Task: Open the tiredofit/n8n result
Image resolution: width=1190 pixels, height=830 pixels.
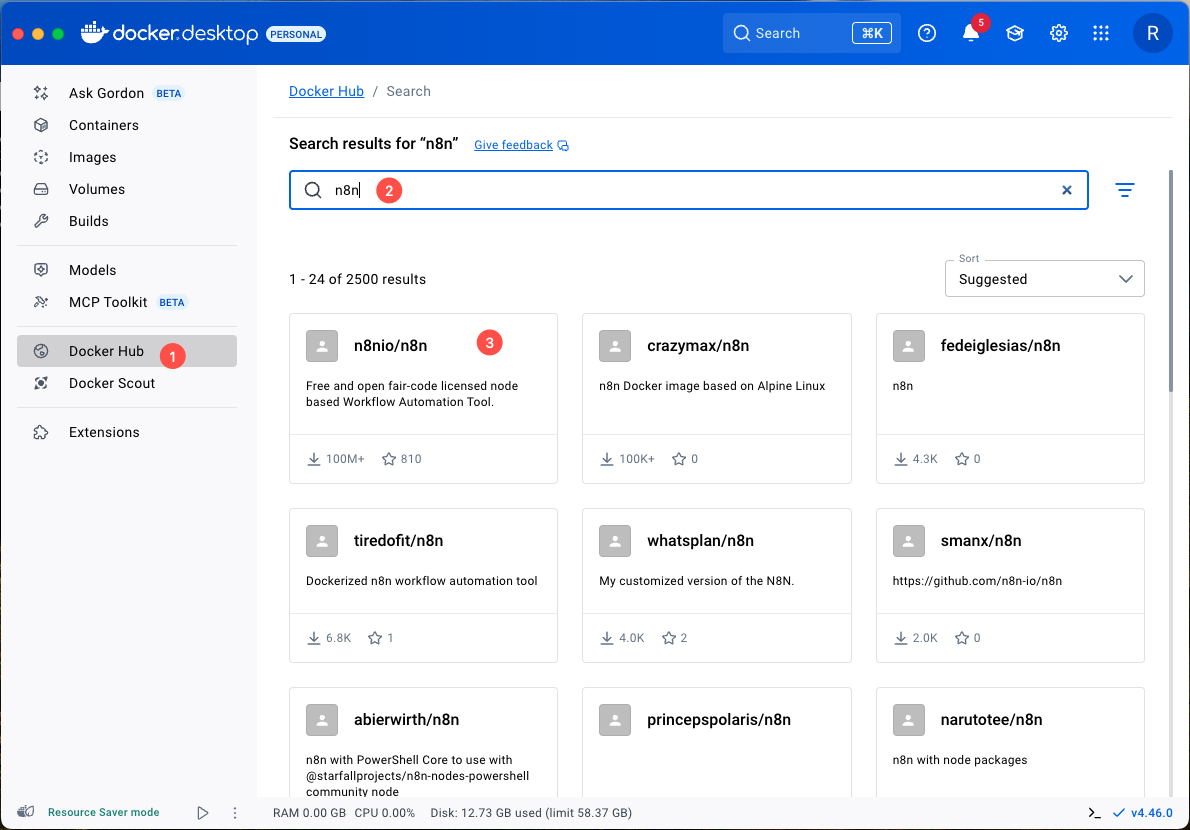Action: click(x=423, y=585)
